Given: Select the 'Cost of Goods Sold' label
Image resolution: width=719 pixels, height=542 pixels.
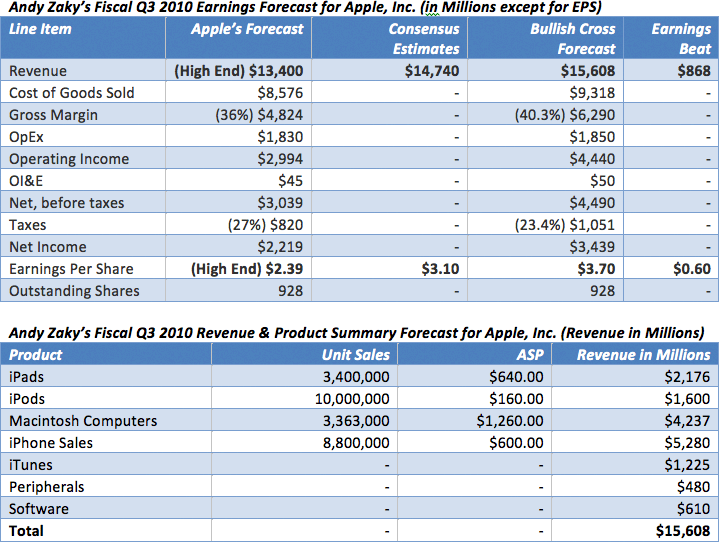Looking at the screenshot, I should [72, 93].
